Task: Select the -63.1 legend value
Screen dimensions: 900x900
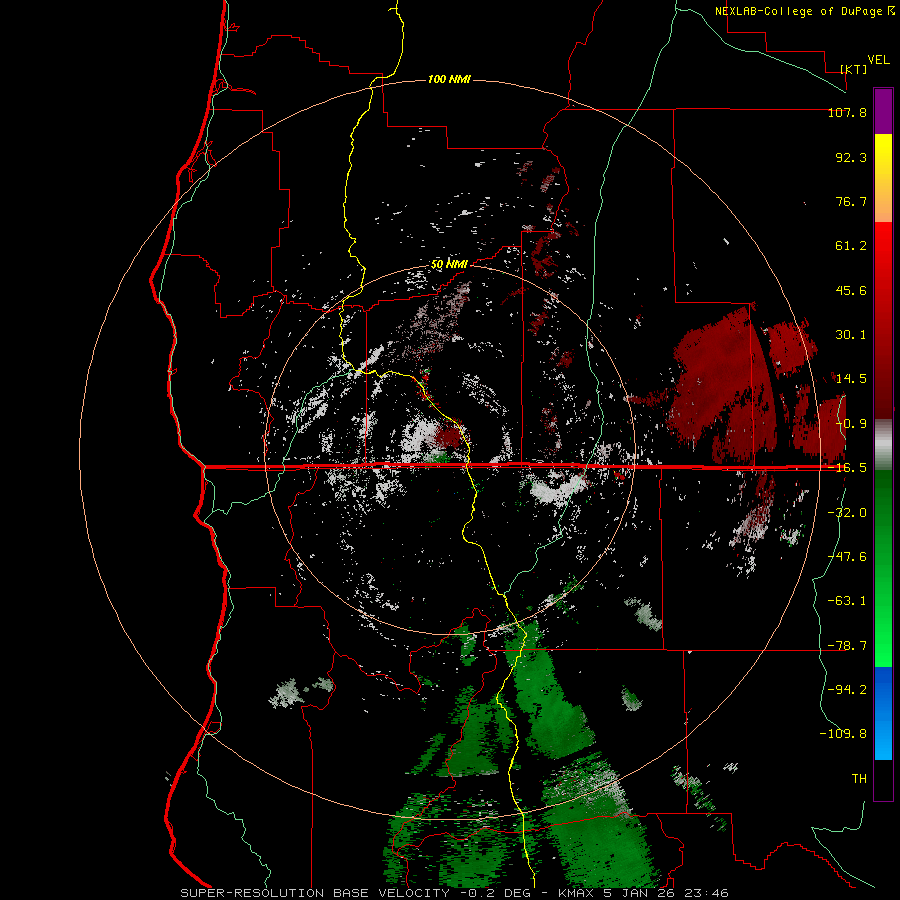Action: 847,601
